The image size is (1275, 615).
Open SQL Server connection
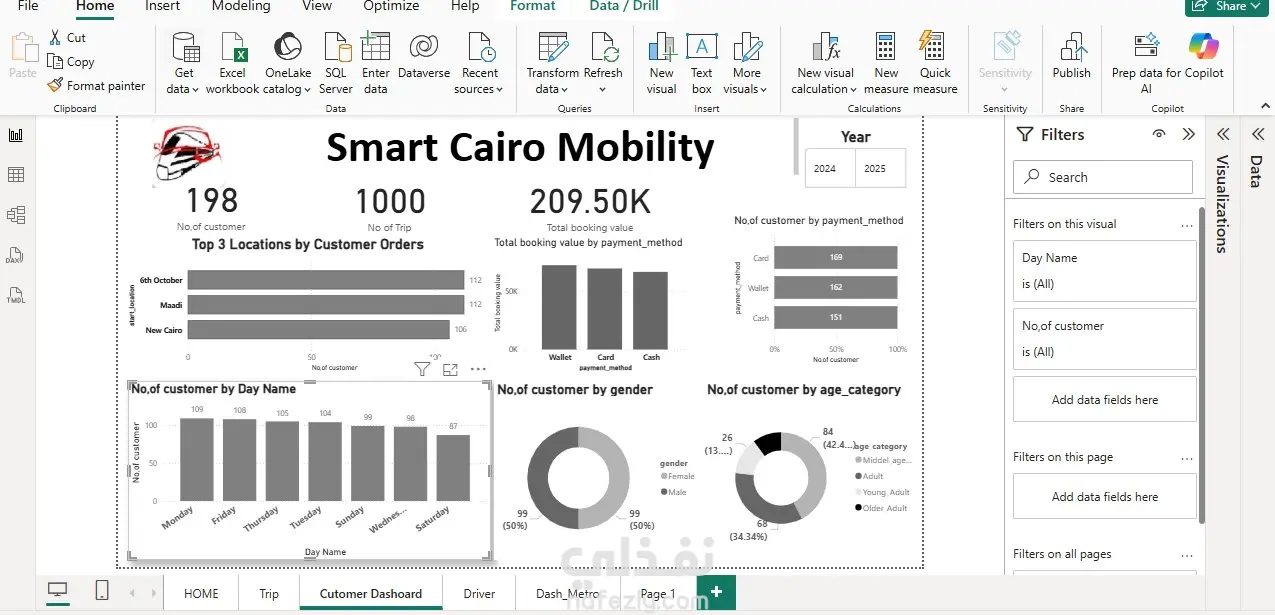336,63
